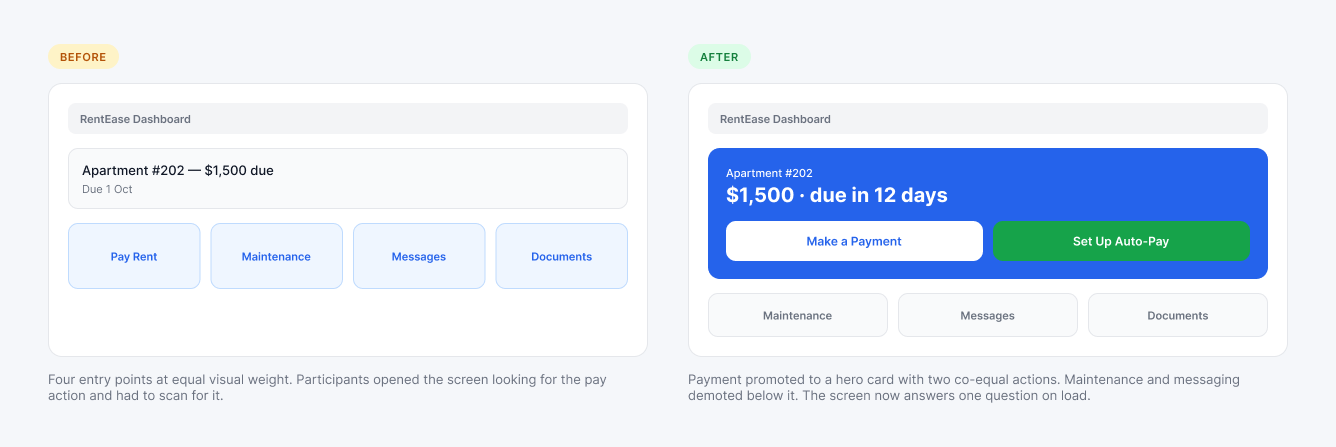Screen dimensions: 1336x447
Task: Click the RentEase Dashboard bar in the After mockup
Action: point(988,118)
